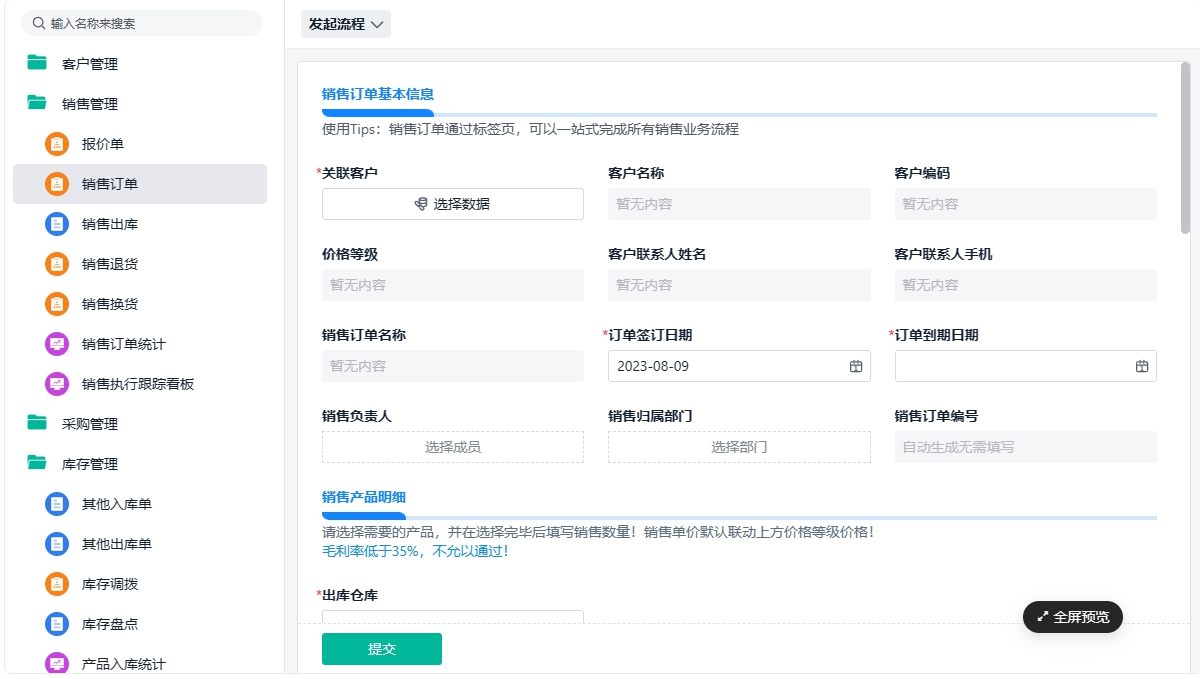Open 销售出库 in the sidebar
The image size is (1200, 679).
140,224
